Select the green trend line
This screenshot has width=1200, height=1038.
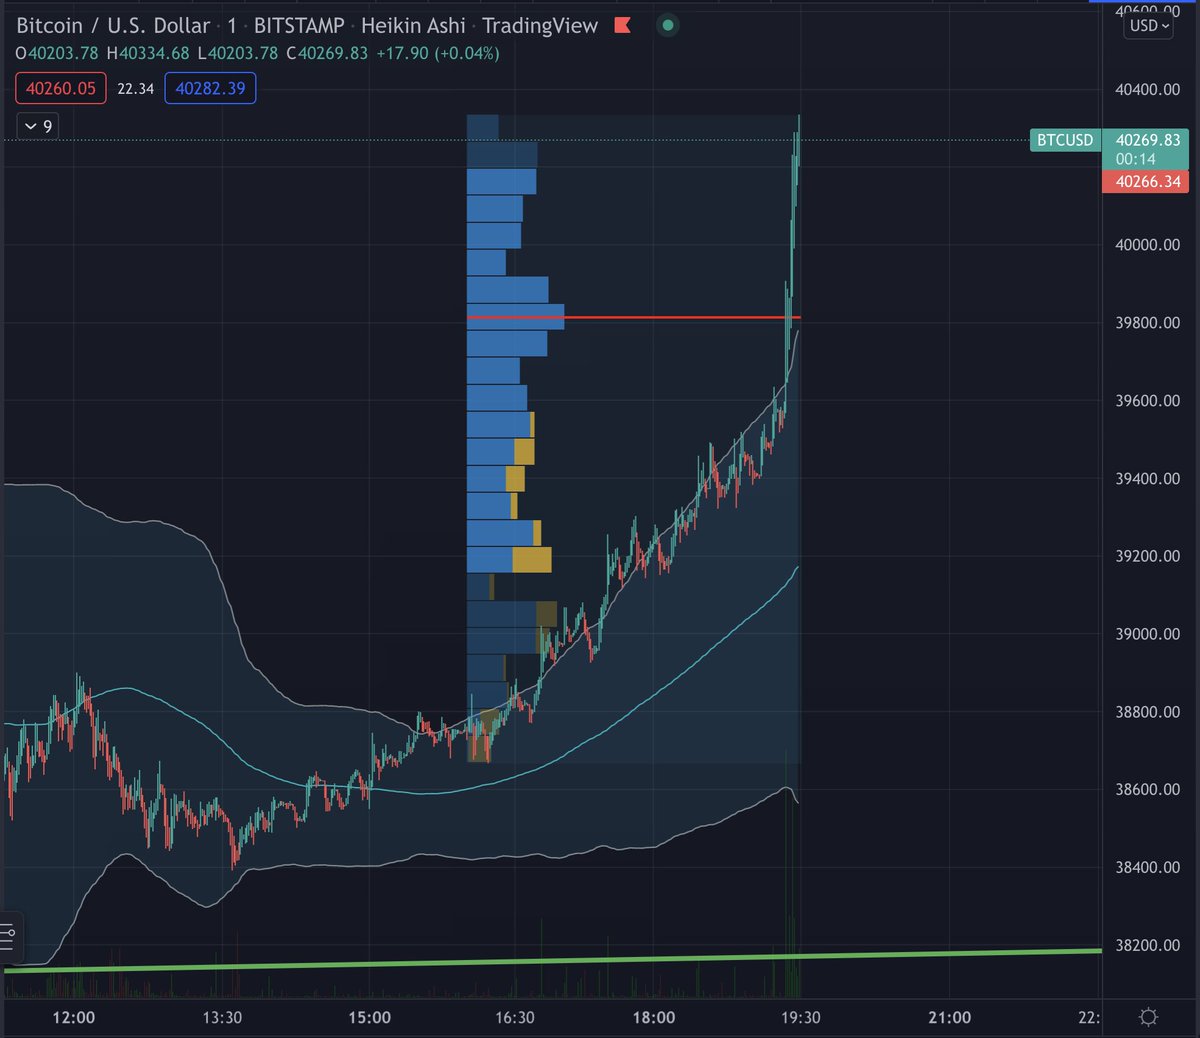coord(552,960)
